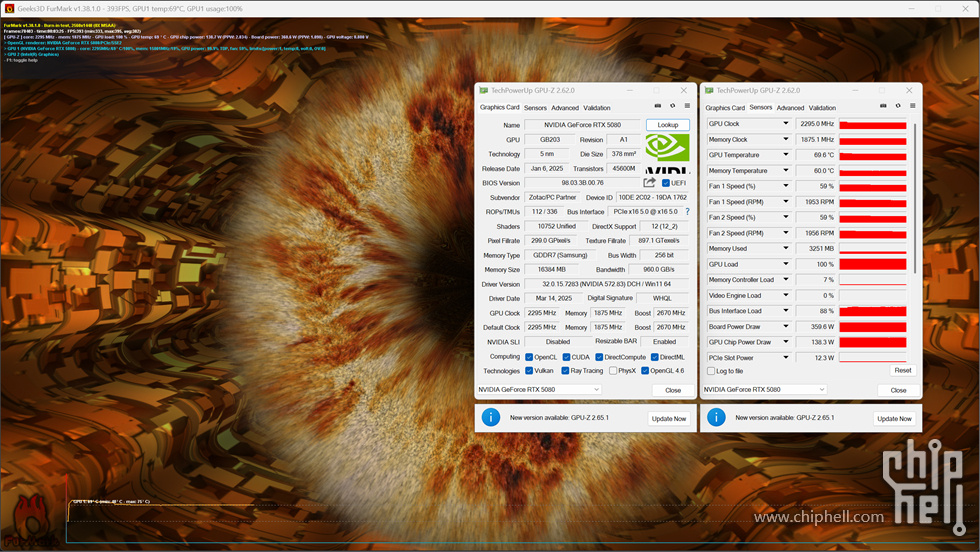This screenshot has width=980, height=552.
Task: Switch to Graphics Card tab in right GPU-Z window
Action: [x=725, y=108]
